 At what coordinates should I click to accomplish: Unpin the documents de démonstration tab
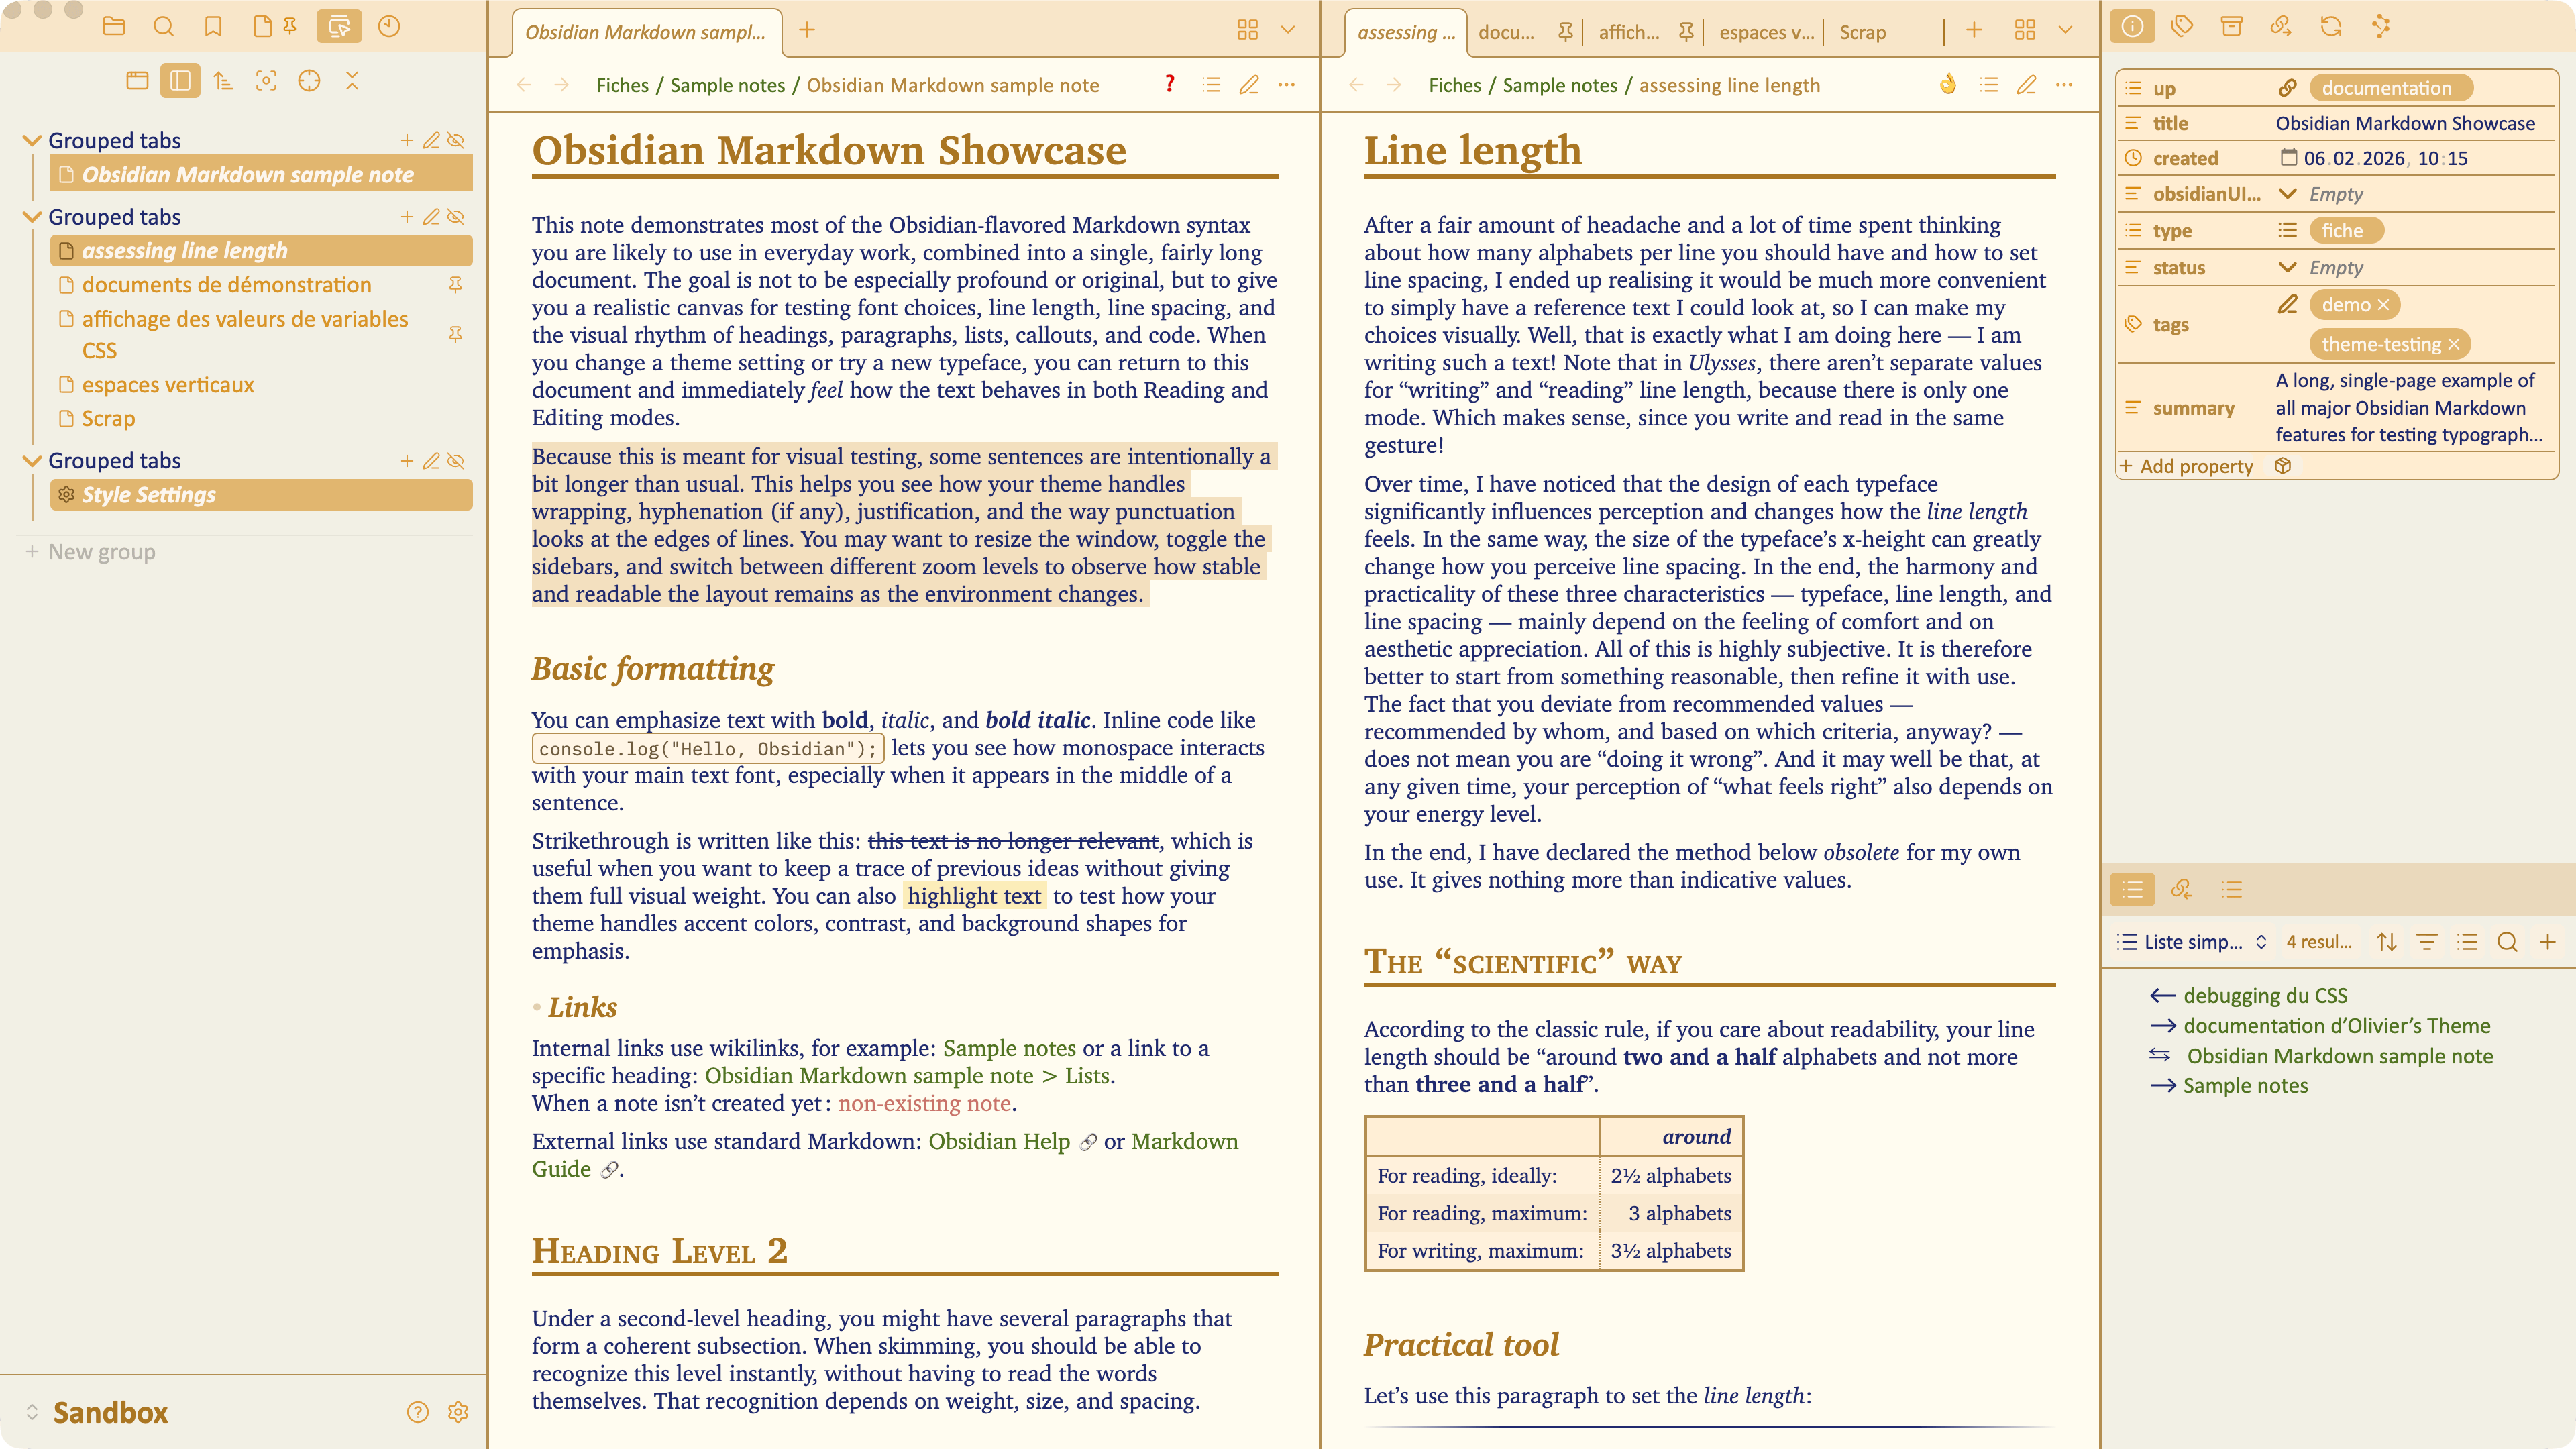click(x=455, y=285)
